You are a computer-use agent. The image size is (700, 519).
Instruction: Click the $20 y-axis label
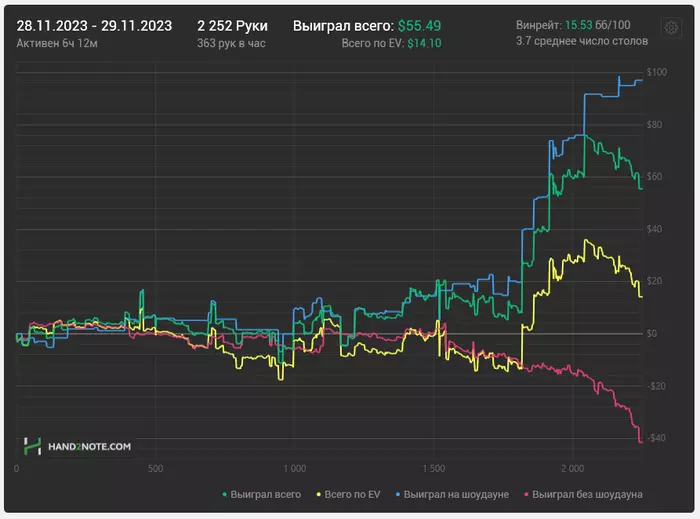tap(654, 281)
